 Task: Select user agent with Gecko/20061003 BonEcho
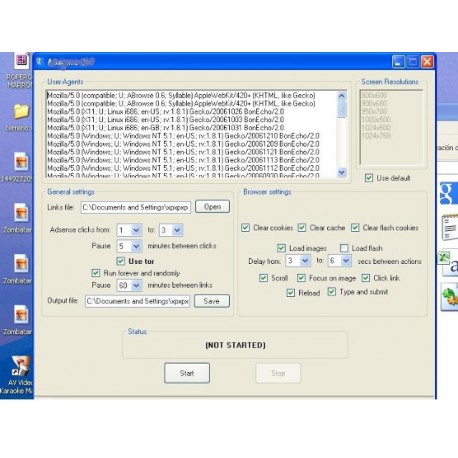[x=166, y=120]
